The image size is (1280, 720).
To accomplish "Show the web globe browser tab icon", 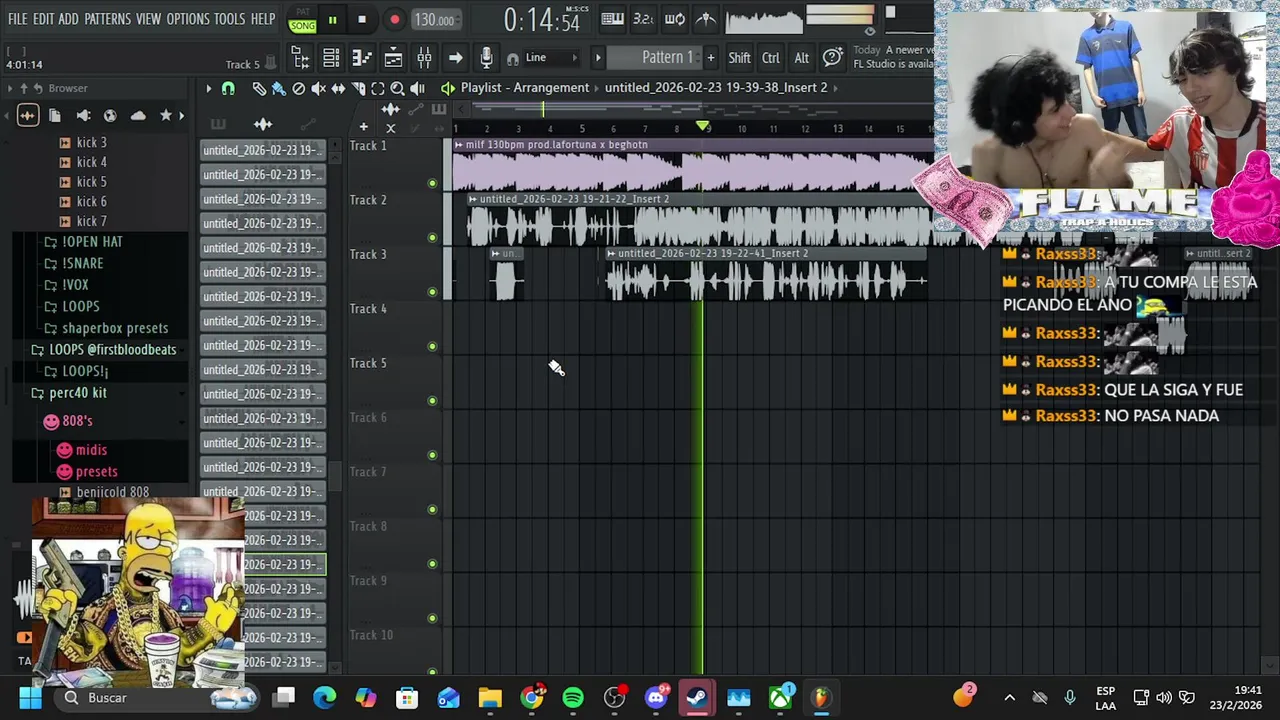I will tap(110, 116).
